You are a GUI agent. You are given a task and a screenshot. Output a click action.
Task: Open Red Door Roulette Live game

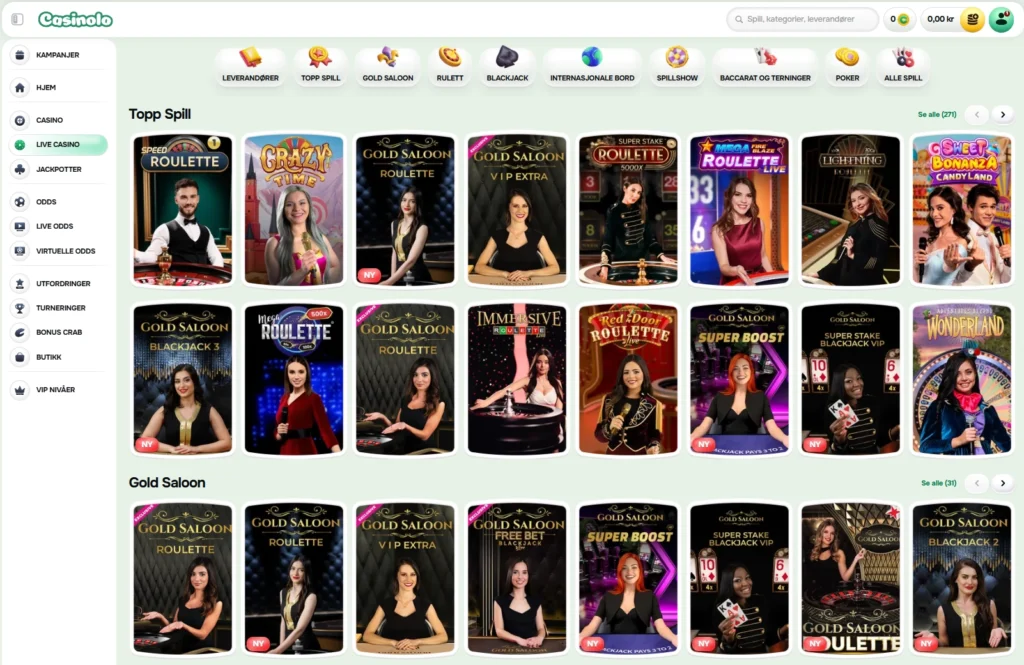[x=628, y=379]
